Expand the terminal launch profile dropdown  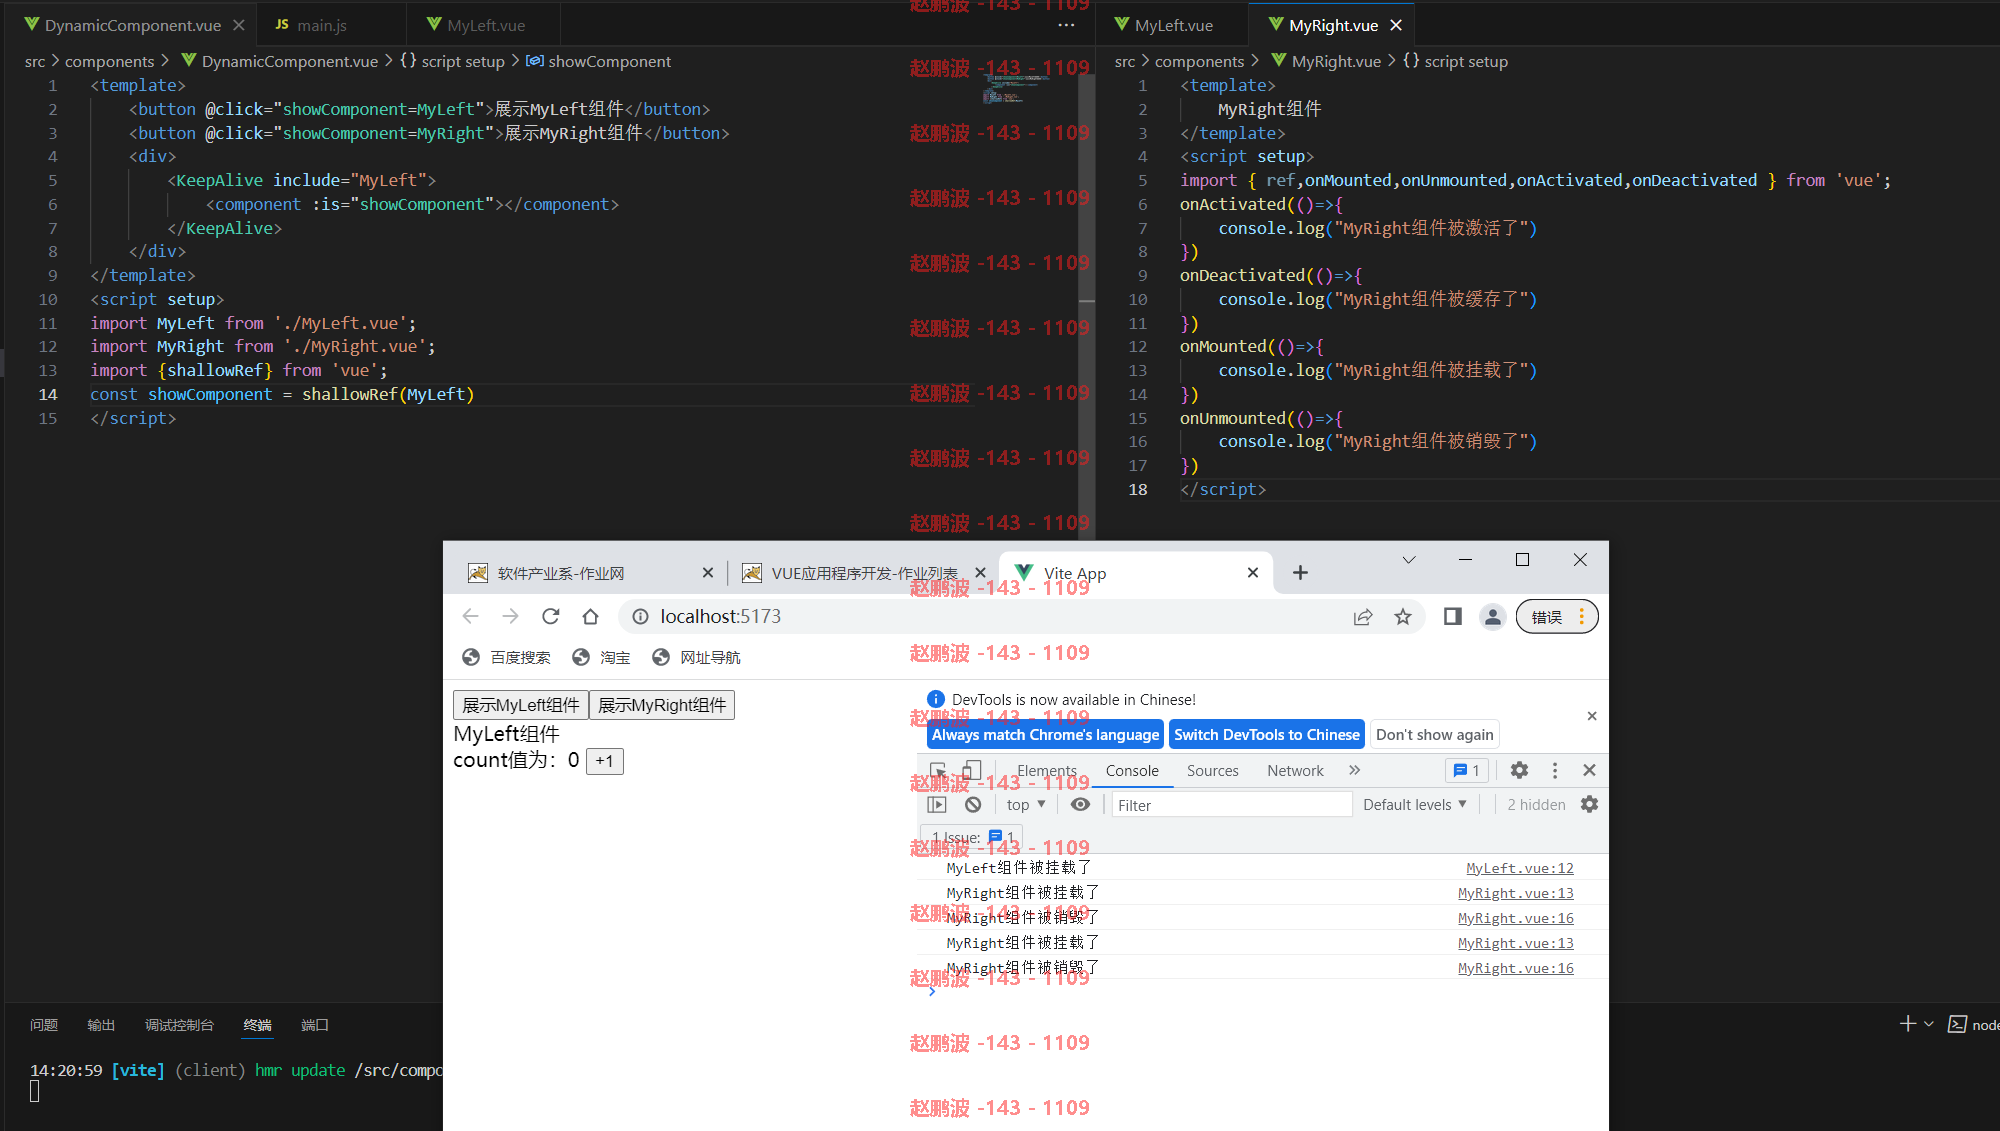[x=1929, y=1024]
